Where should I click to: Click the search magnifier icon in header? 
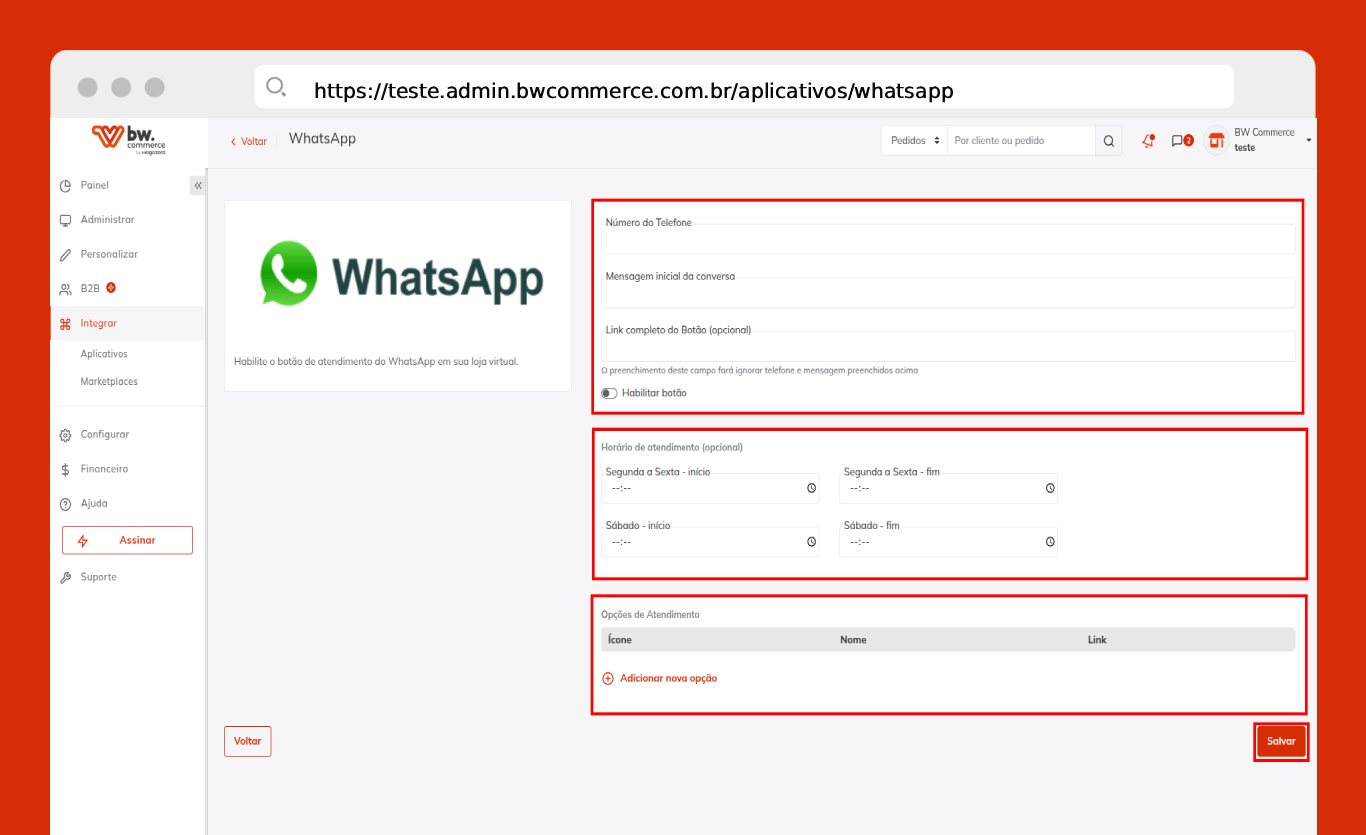(x=1108, y=141)
